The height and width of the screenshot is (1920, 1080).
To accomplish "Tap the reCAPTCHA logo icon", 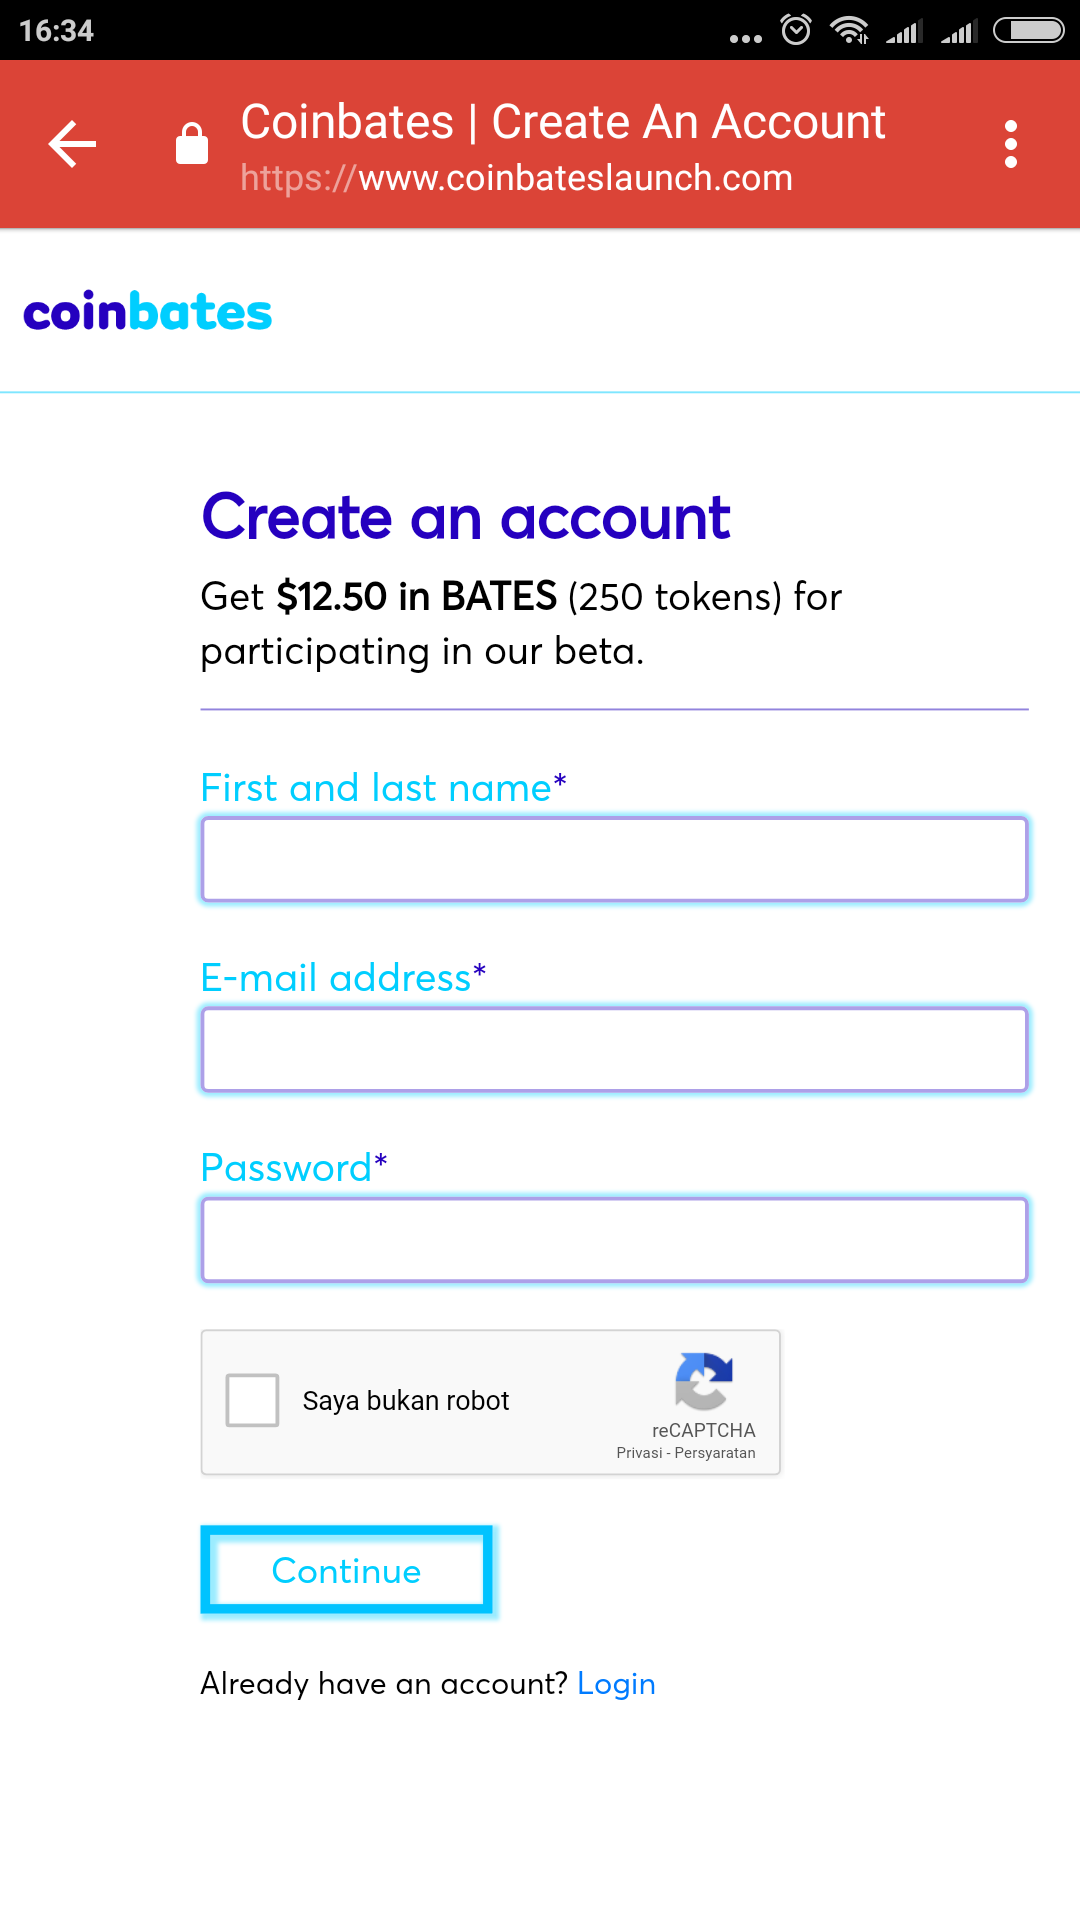I will point(704,1381).
